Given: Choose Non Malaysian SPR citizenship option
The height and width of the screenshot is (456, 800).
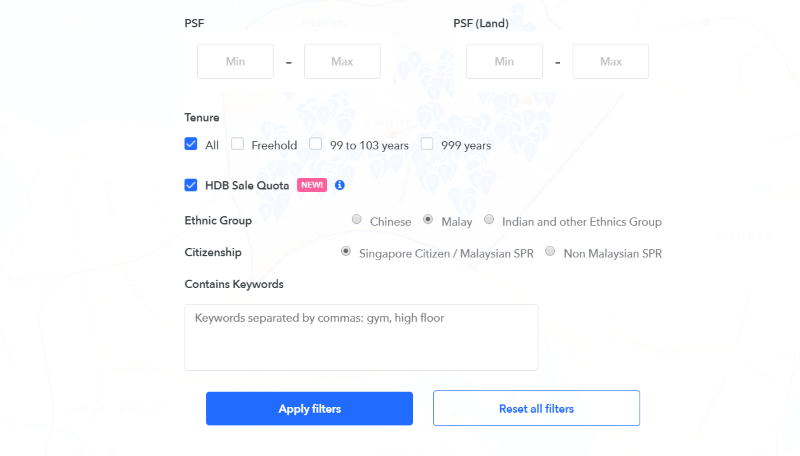Looking at the screenshot, I should pos(550,251).
